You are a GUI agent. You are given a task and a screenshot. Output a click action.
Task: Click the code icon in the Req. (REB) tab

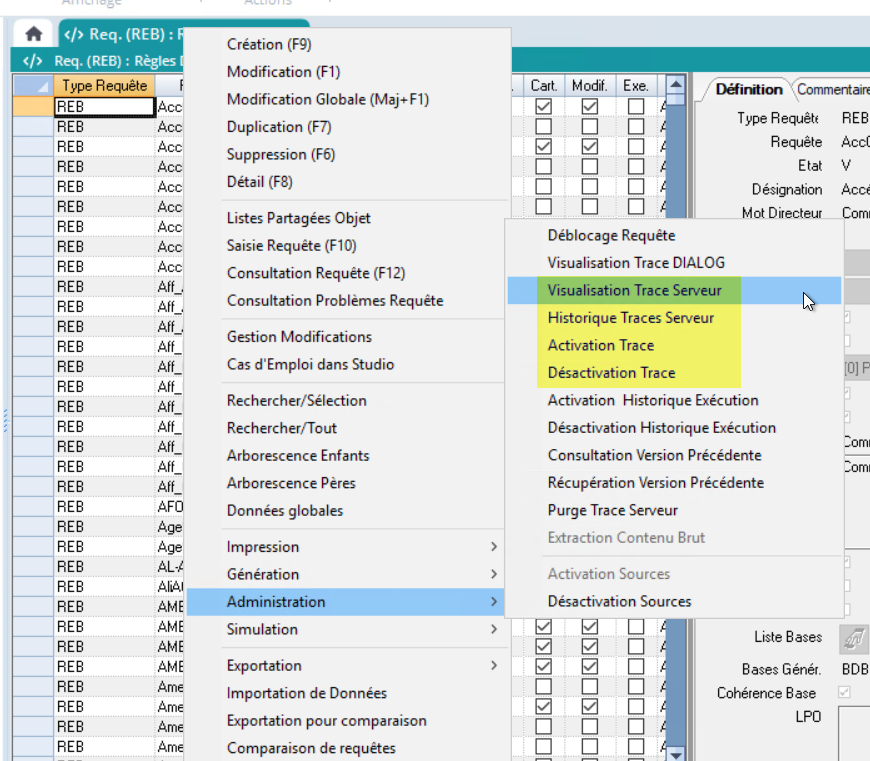click(x=73, y=35)
